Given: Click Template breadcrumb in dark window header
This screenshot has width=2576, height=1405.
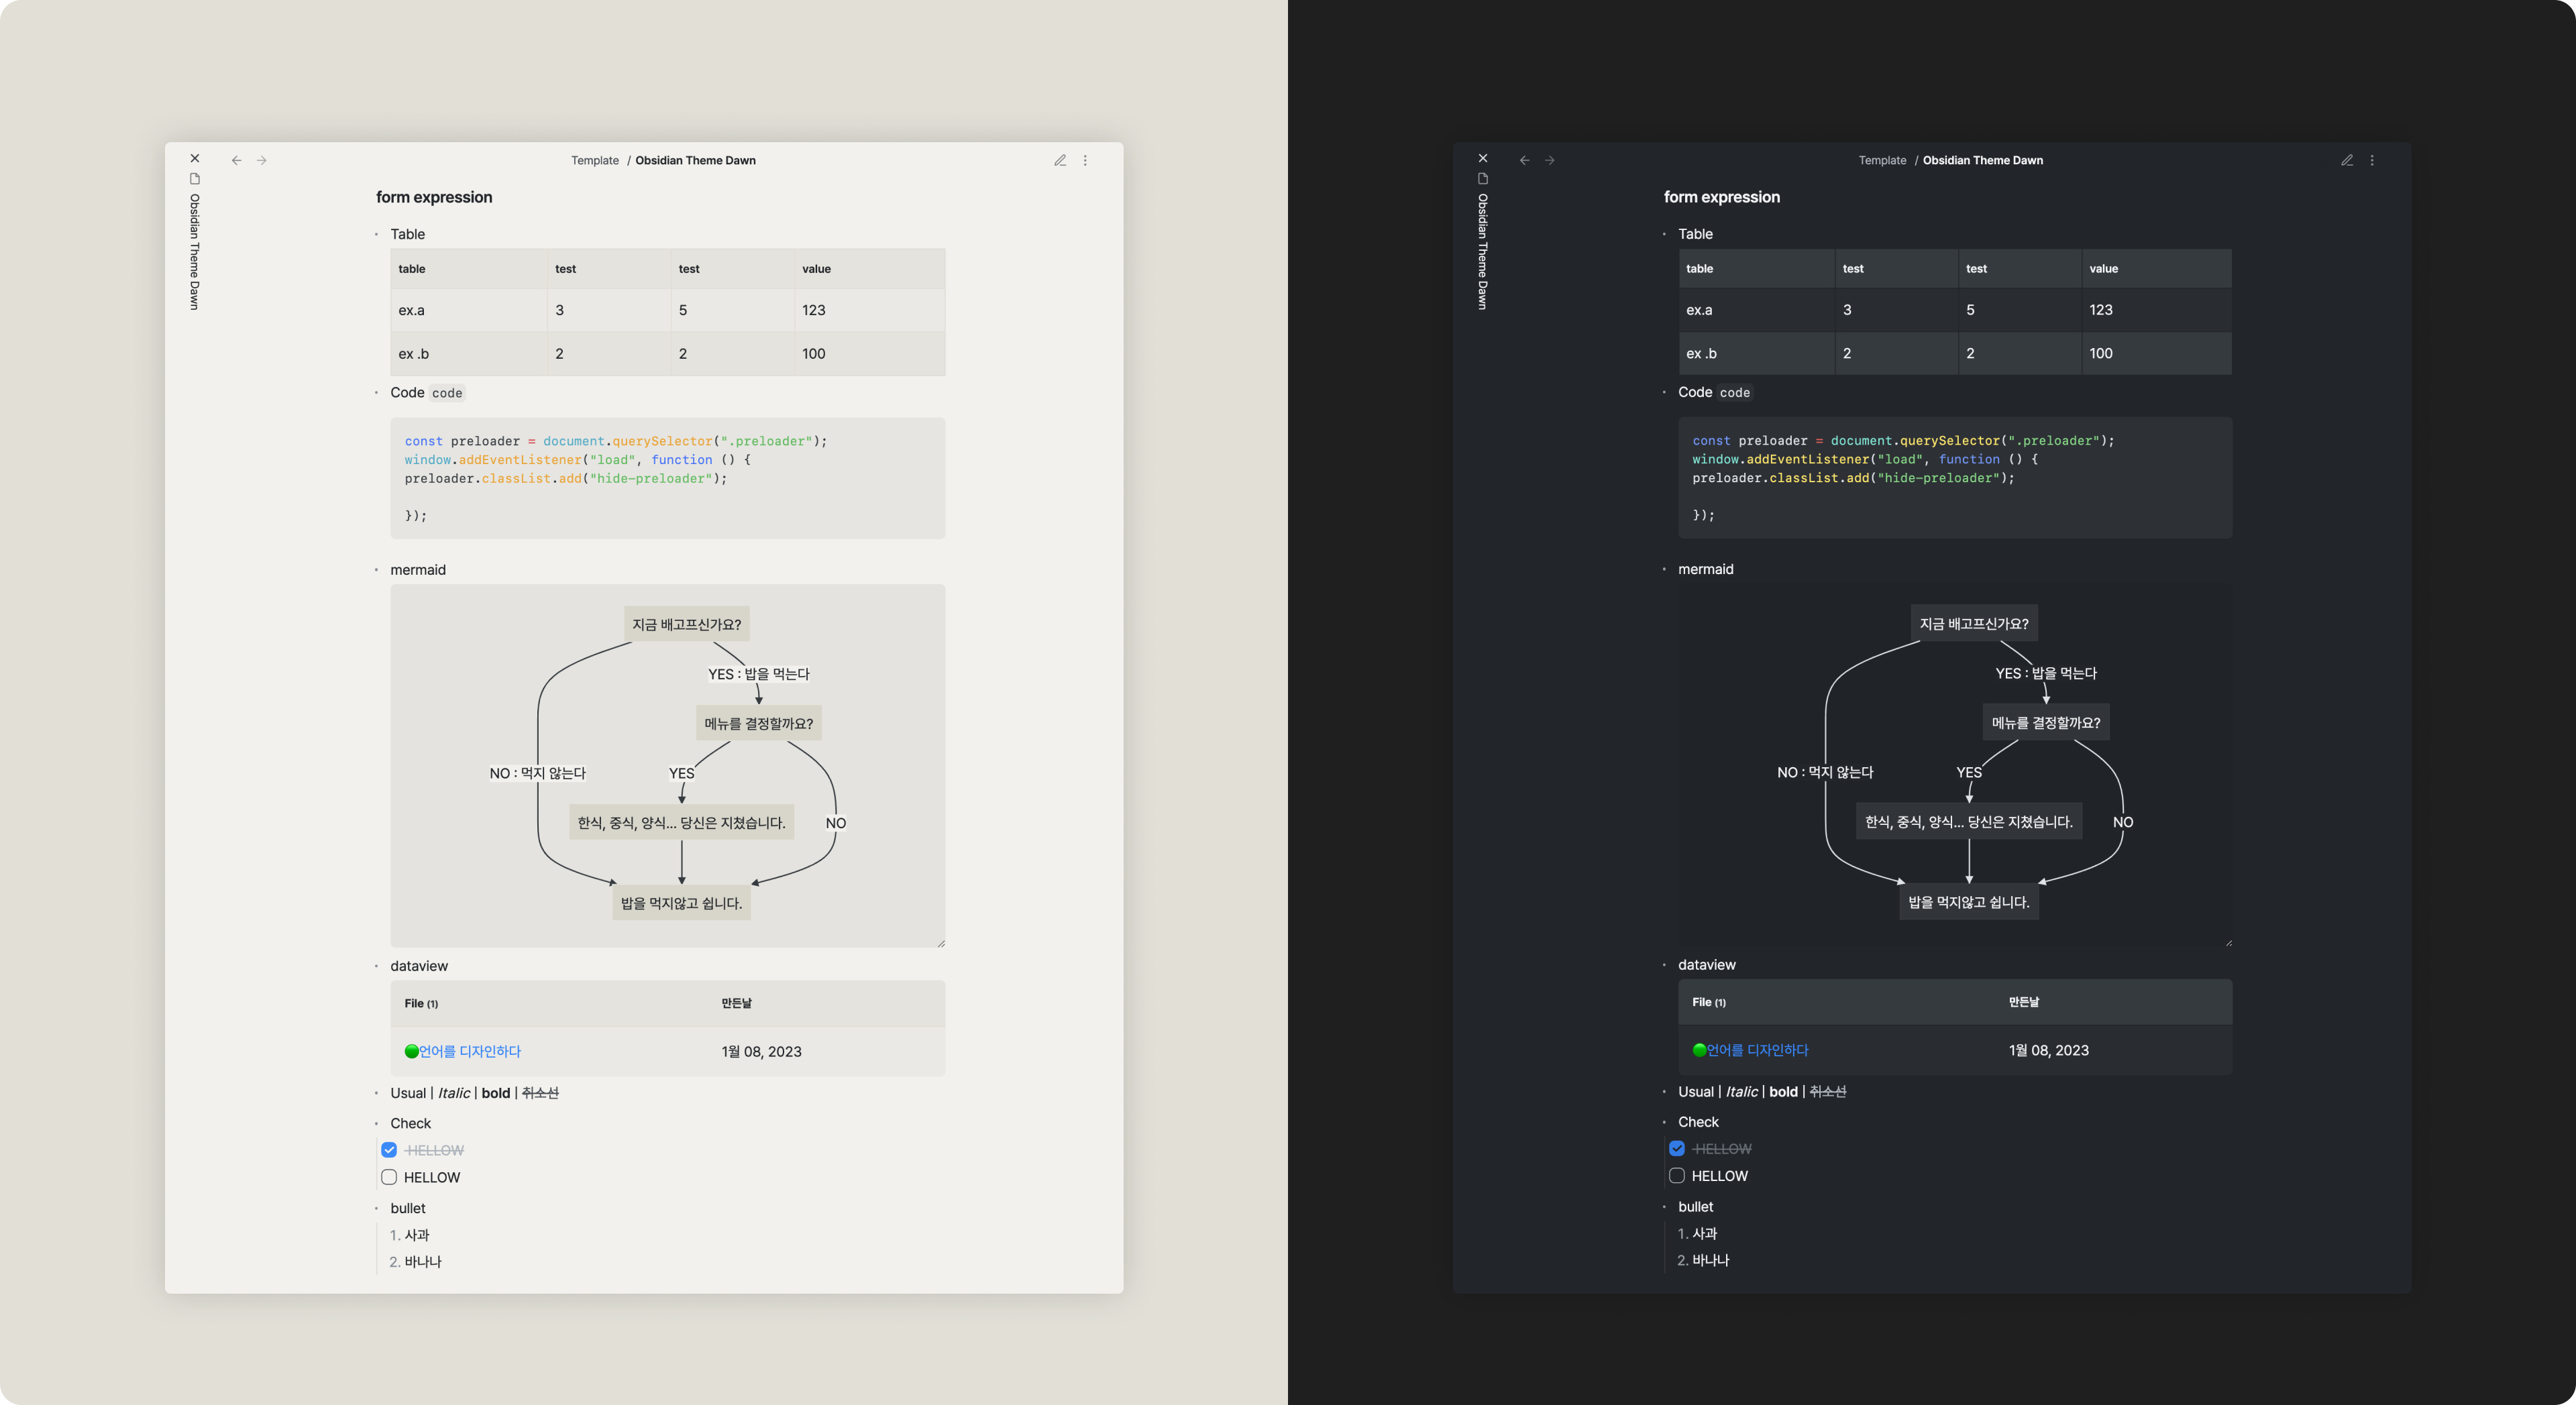Looking at the screenshot, I should 1882,160.
